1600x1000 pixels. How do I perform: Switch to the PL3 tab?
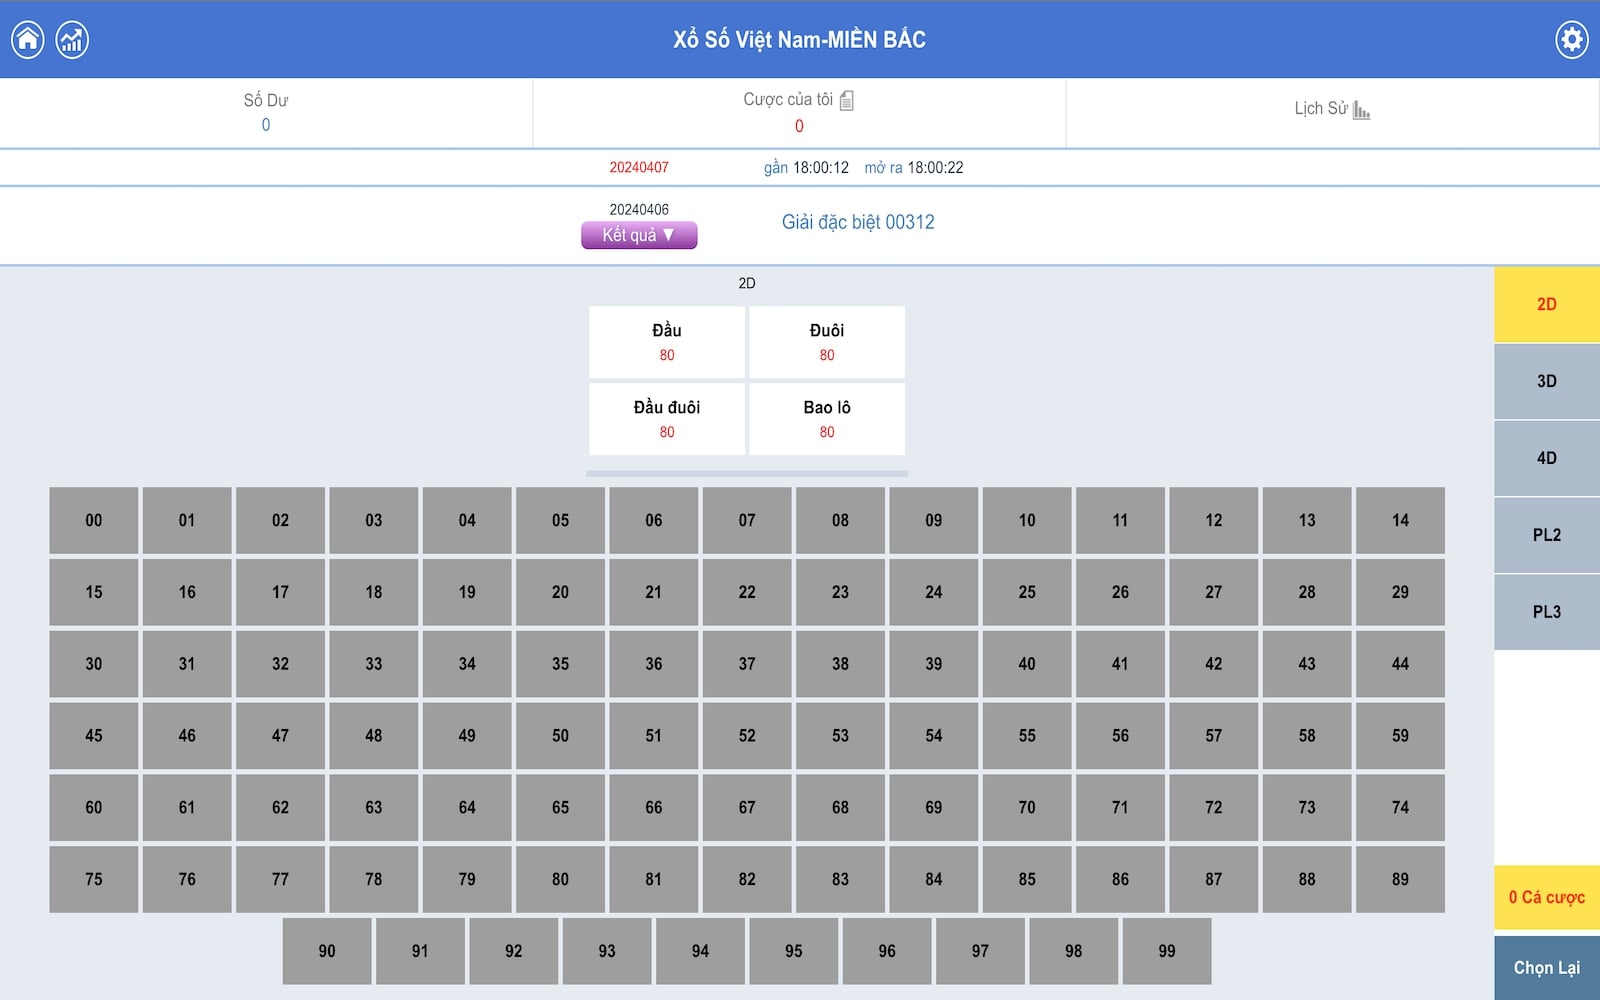[1547, 612]
